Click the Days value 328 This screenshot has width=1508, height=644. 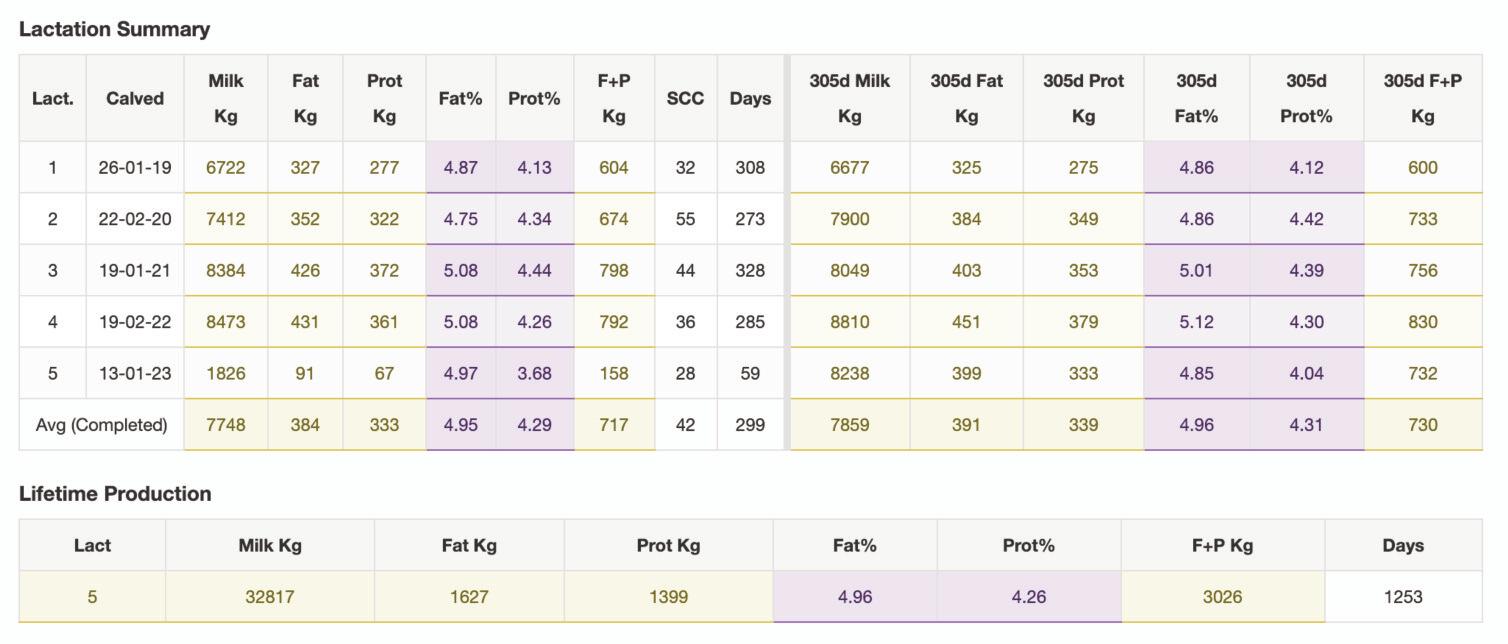point(750,270)
